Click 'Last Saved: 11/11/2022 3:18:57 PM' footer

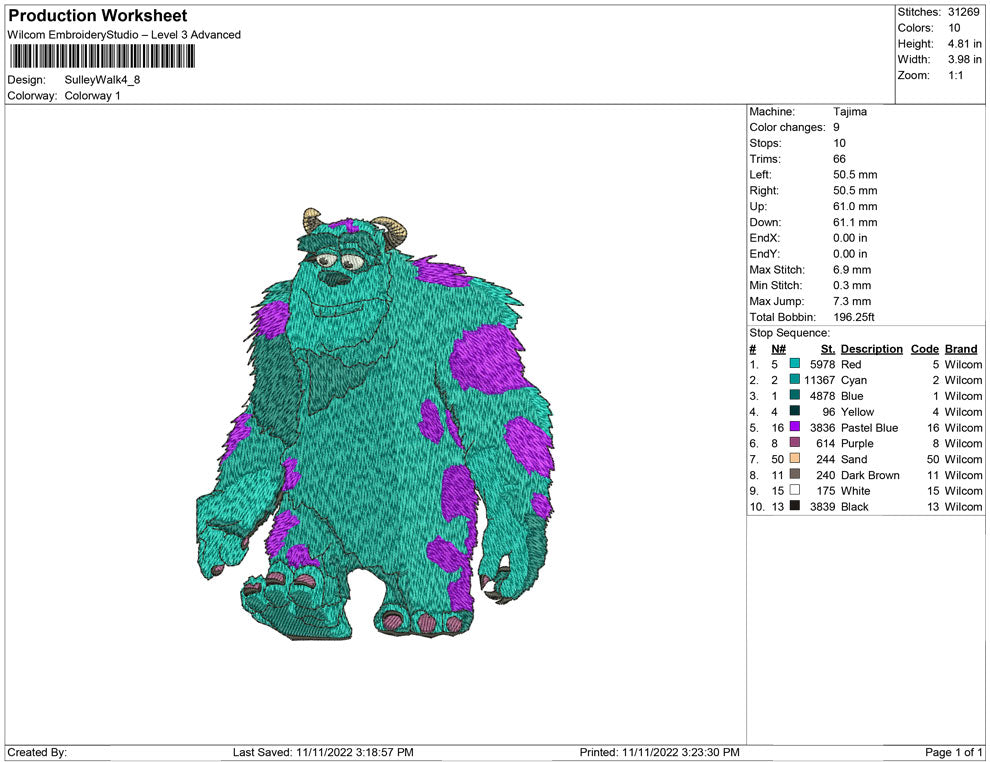tap(323, 752)
